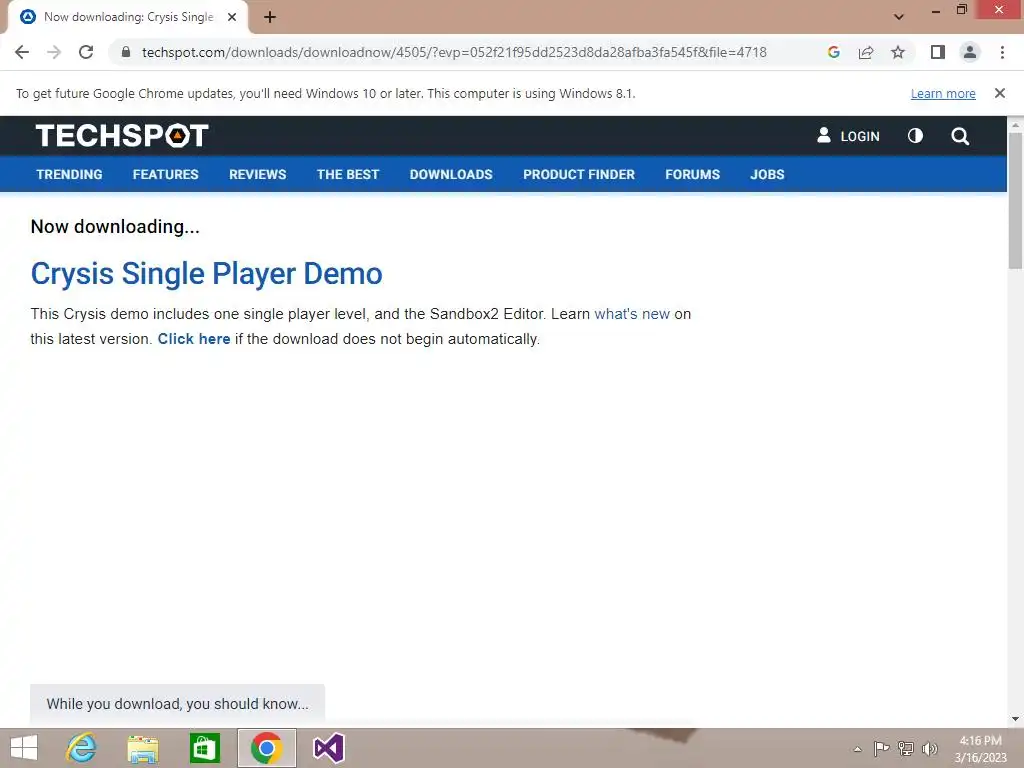1024x768 pixels.
Task: Click the address bar URL
Action: pos(454,52)
